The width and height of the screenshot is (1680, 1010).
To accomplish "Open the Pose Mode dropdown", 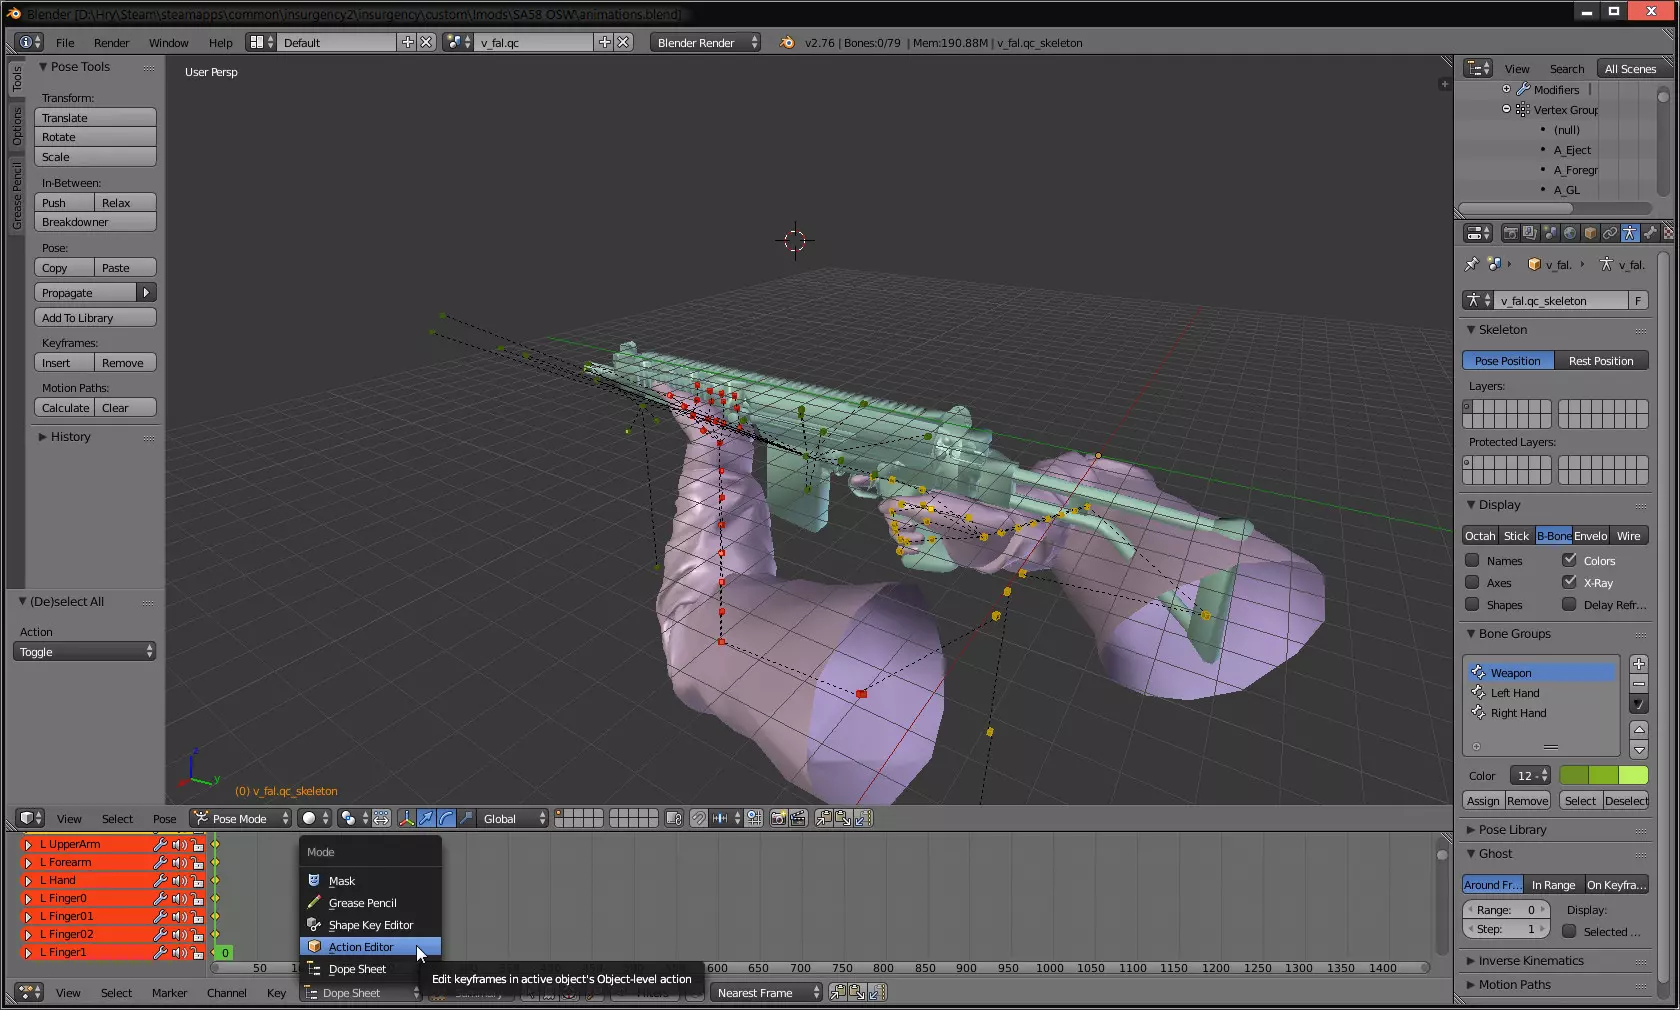I will click(x=240, y=819).
